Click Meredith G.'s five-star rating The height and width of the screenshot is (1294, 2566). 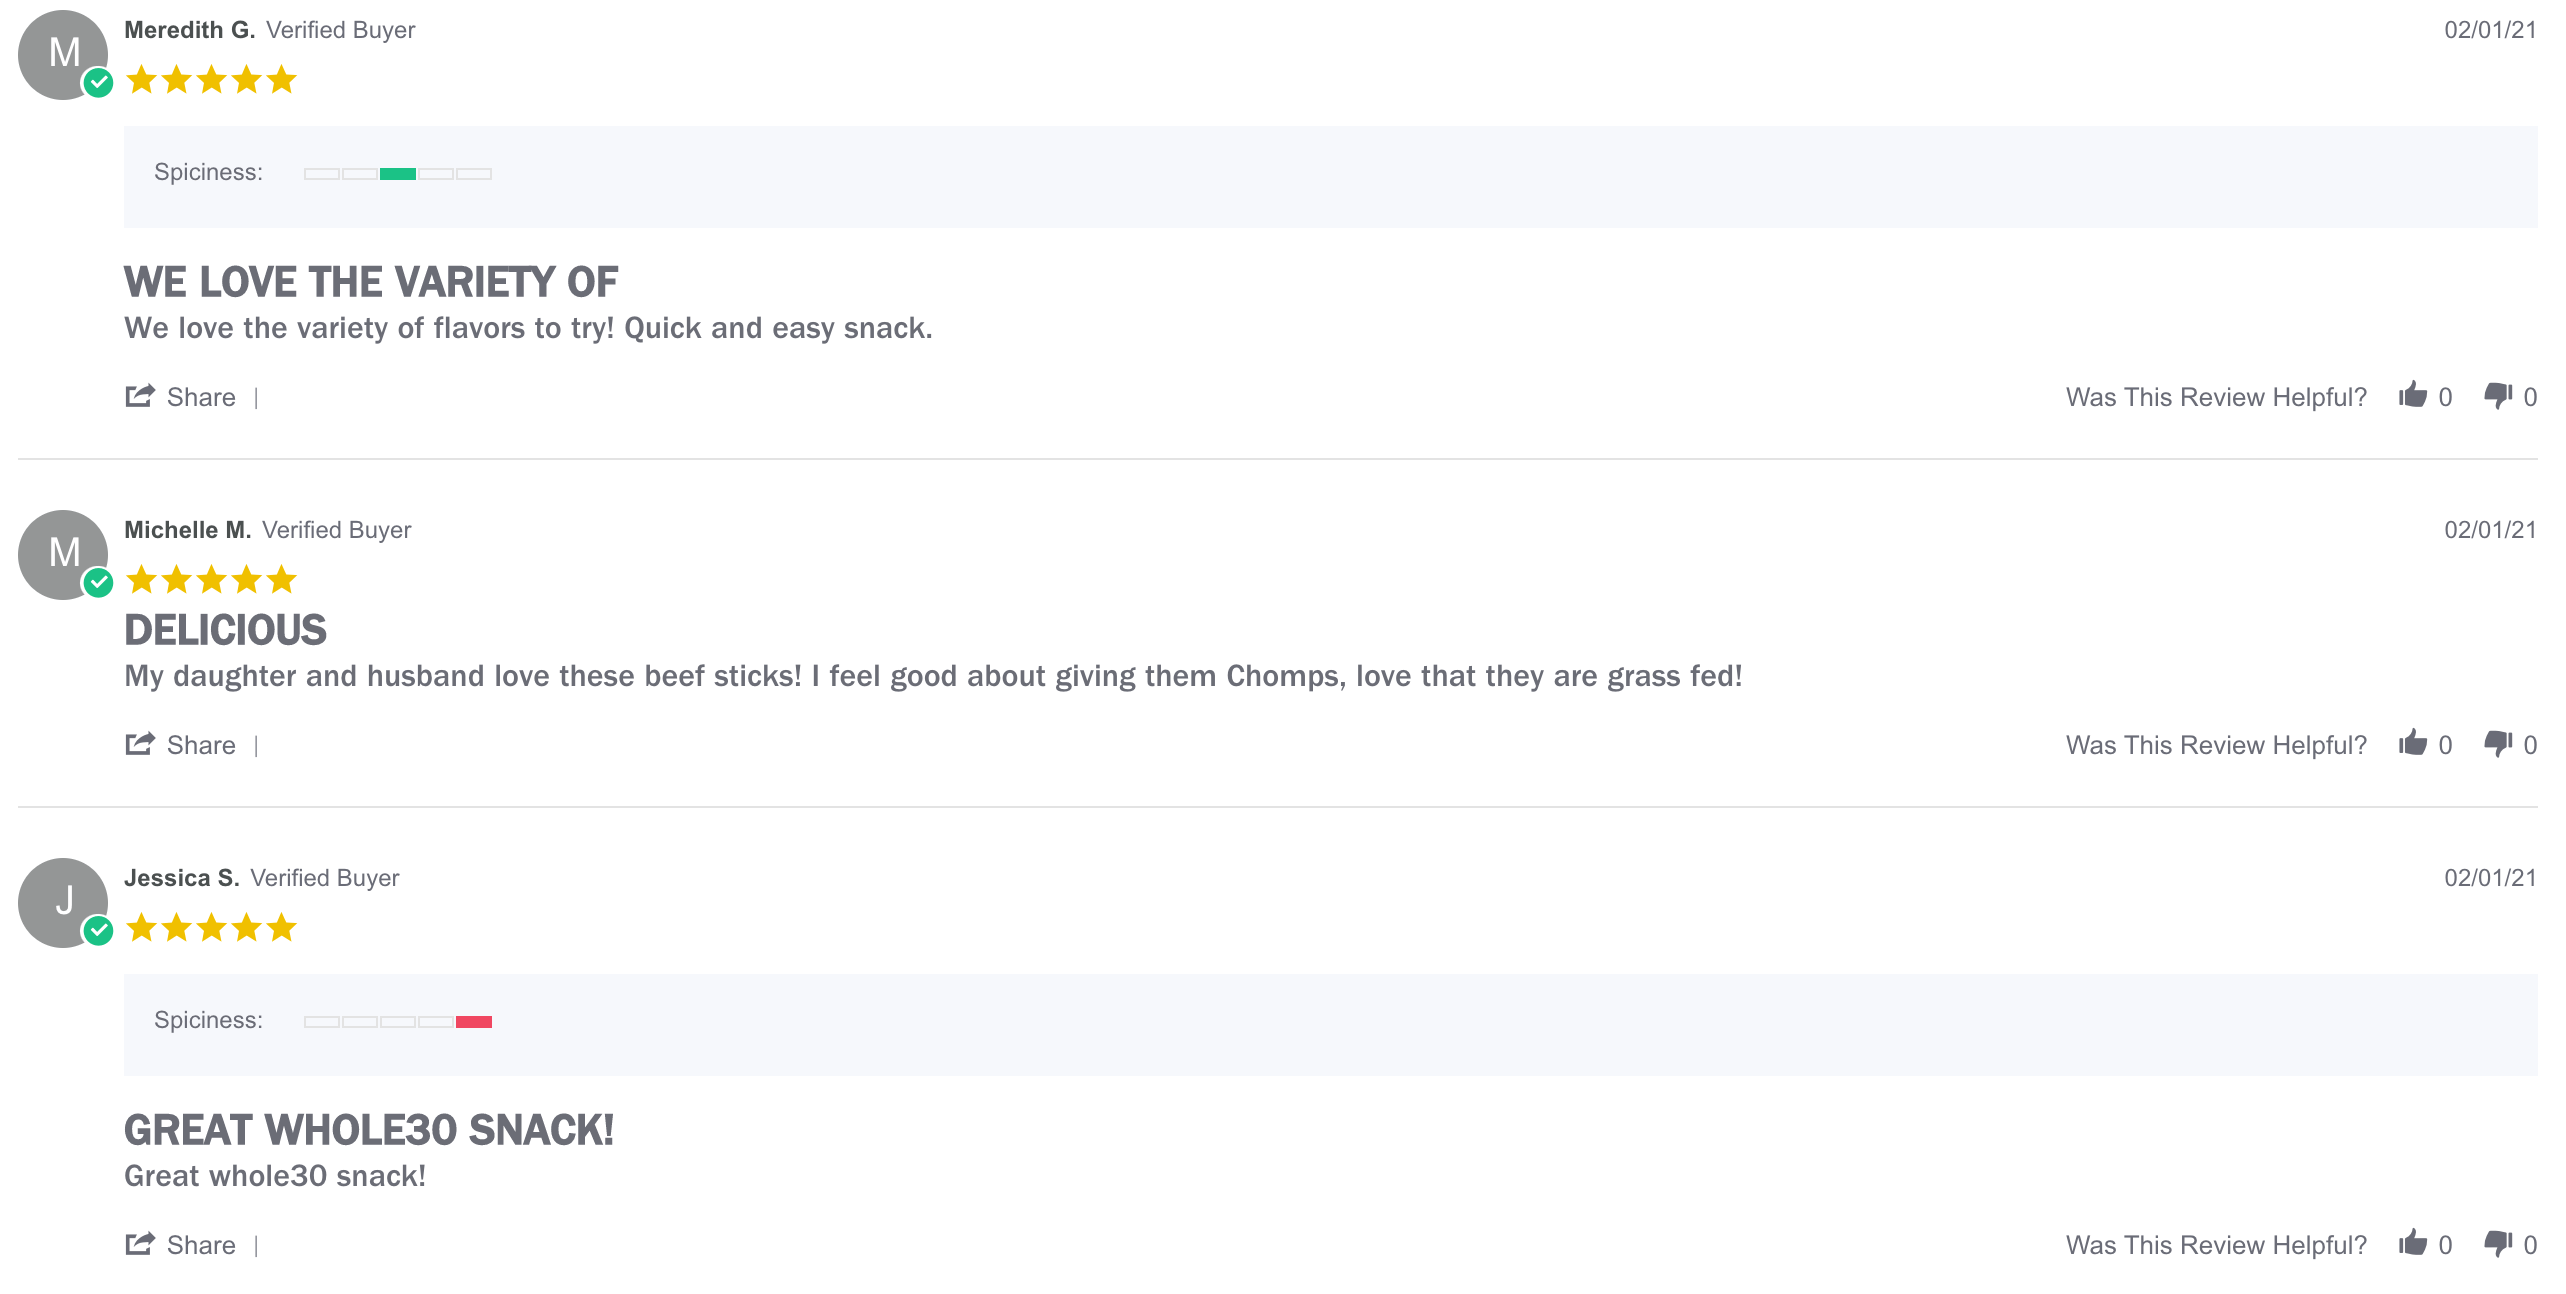click(212, 80)
